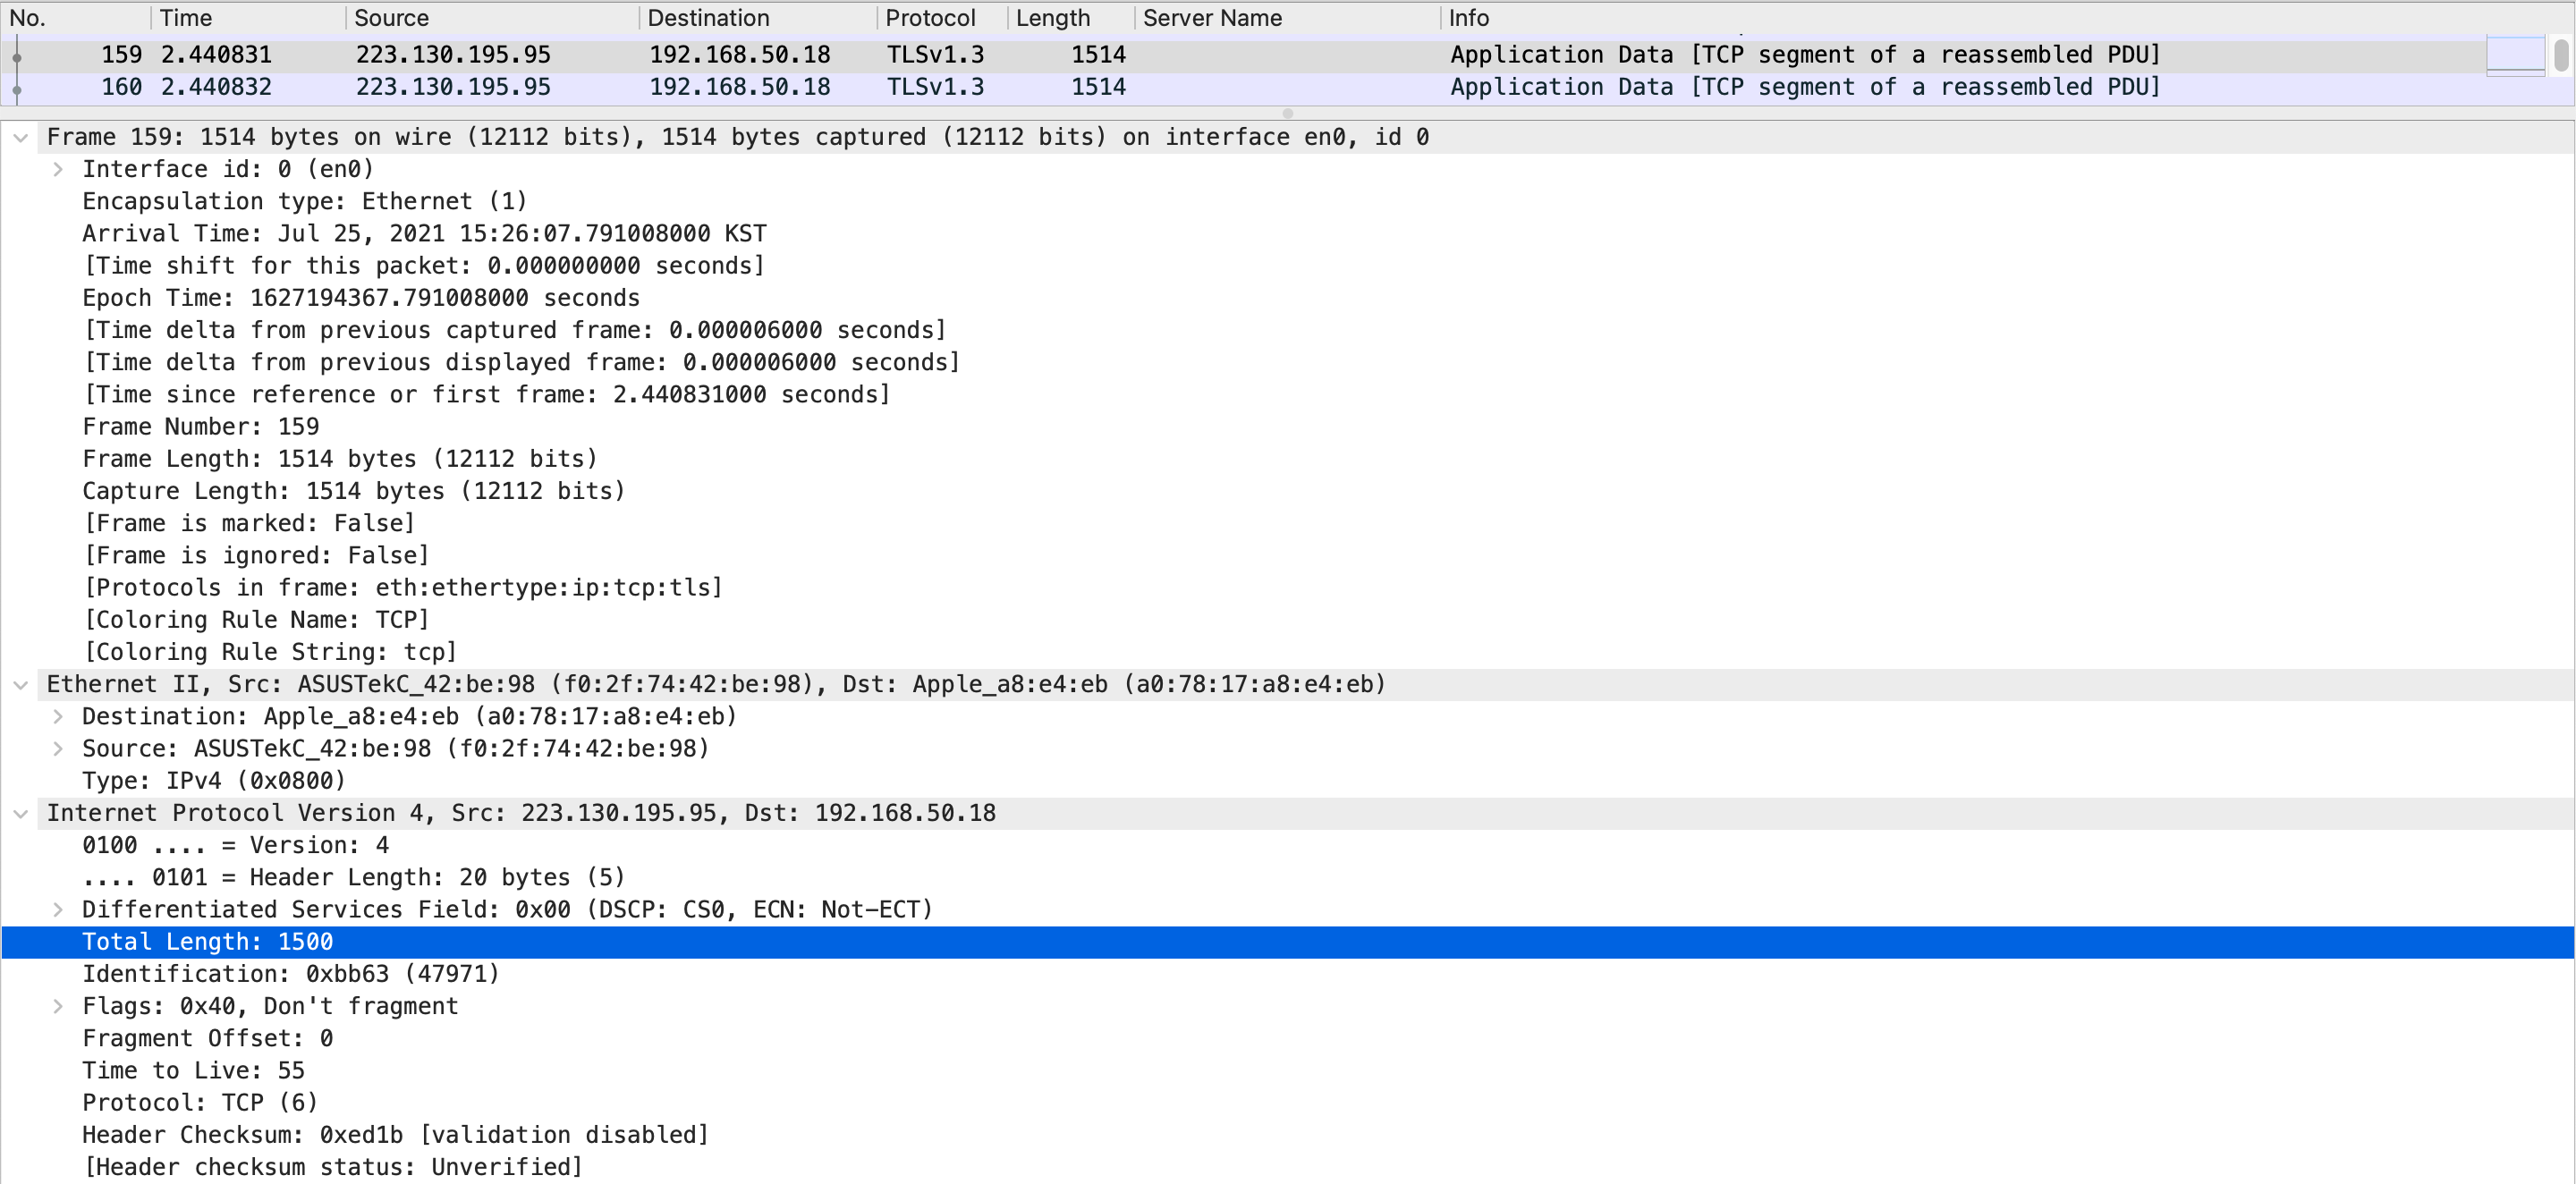Expand the Interface id: 0 (en0) item
The image size is (2576, 1184).
click(58, 170)
